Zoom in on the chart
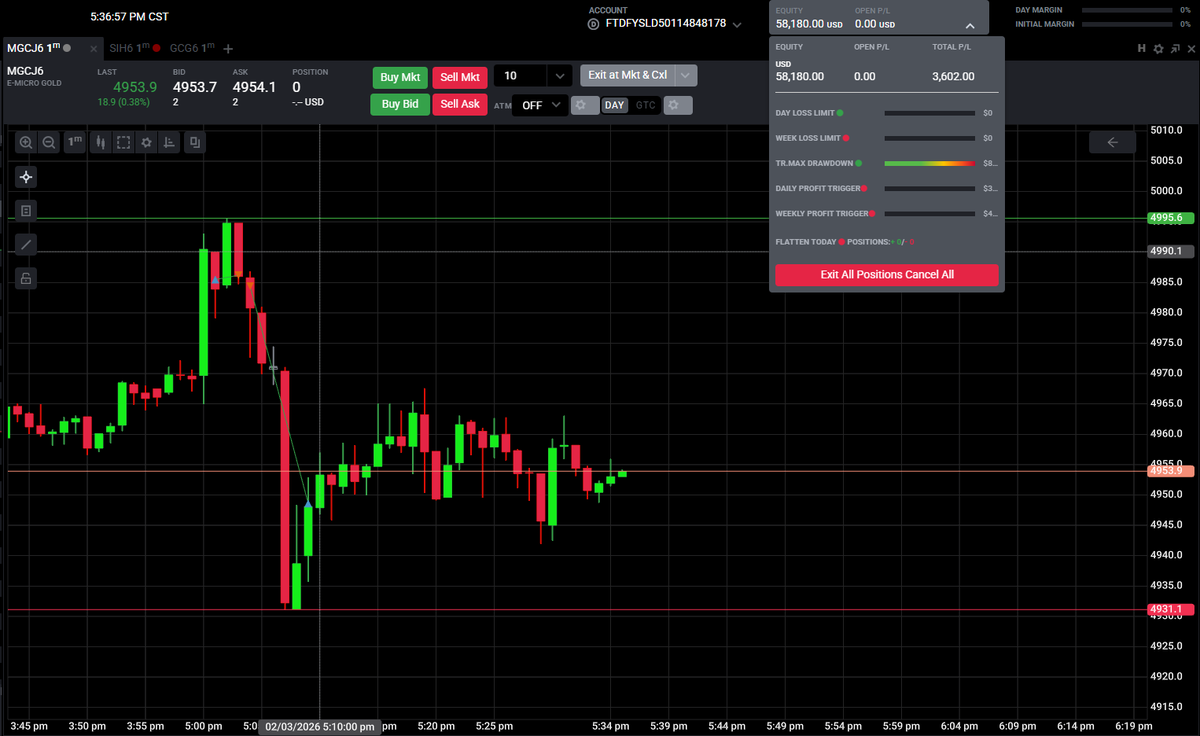This screenshot has height=736, width=1200. pyautogui.click(x=26, y=143)
